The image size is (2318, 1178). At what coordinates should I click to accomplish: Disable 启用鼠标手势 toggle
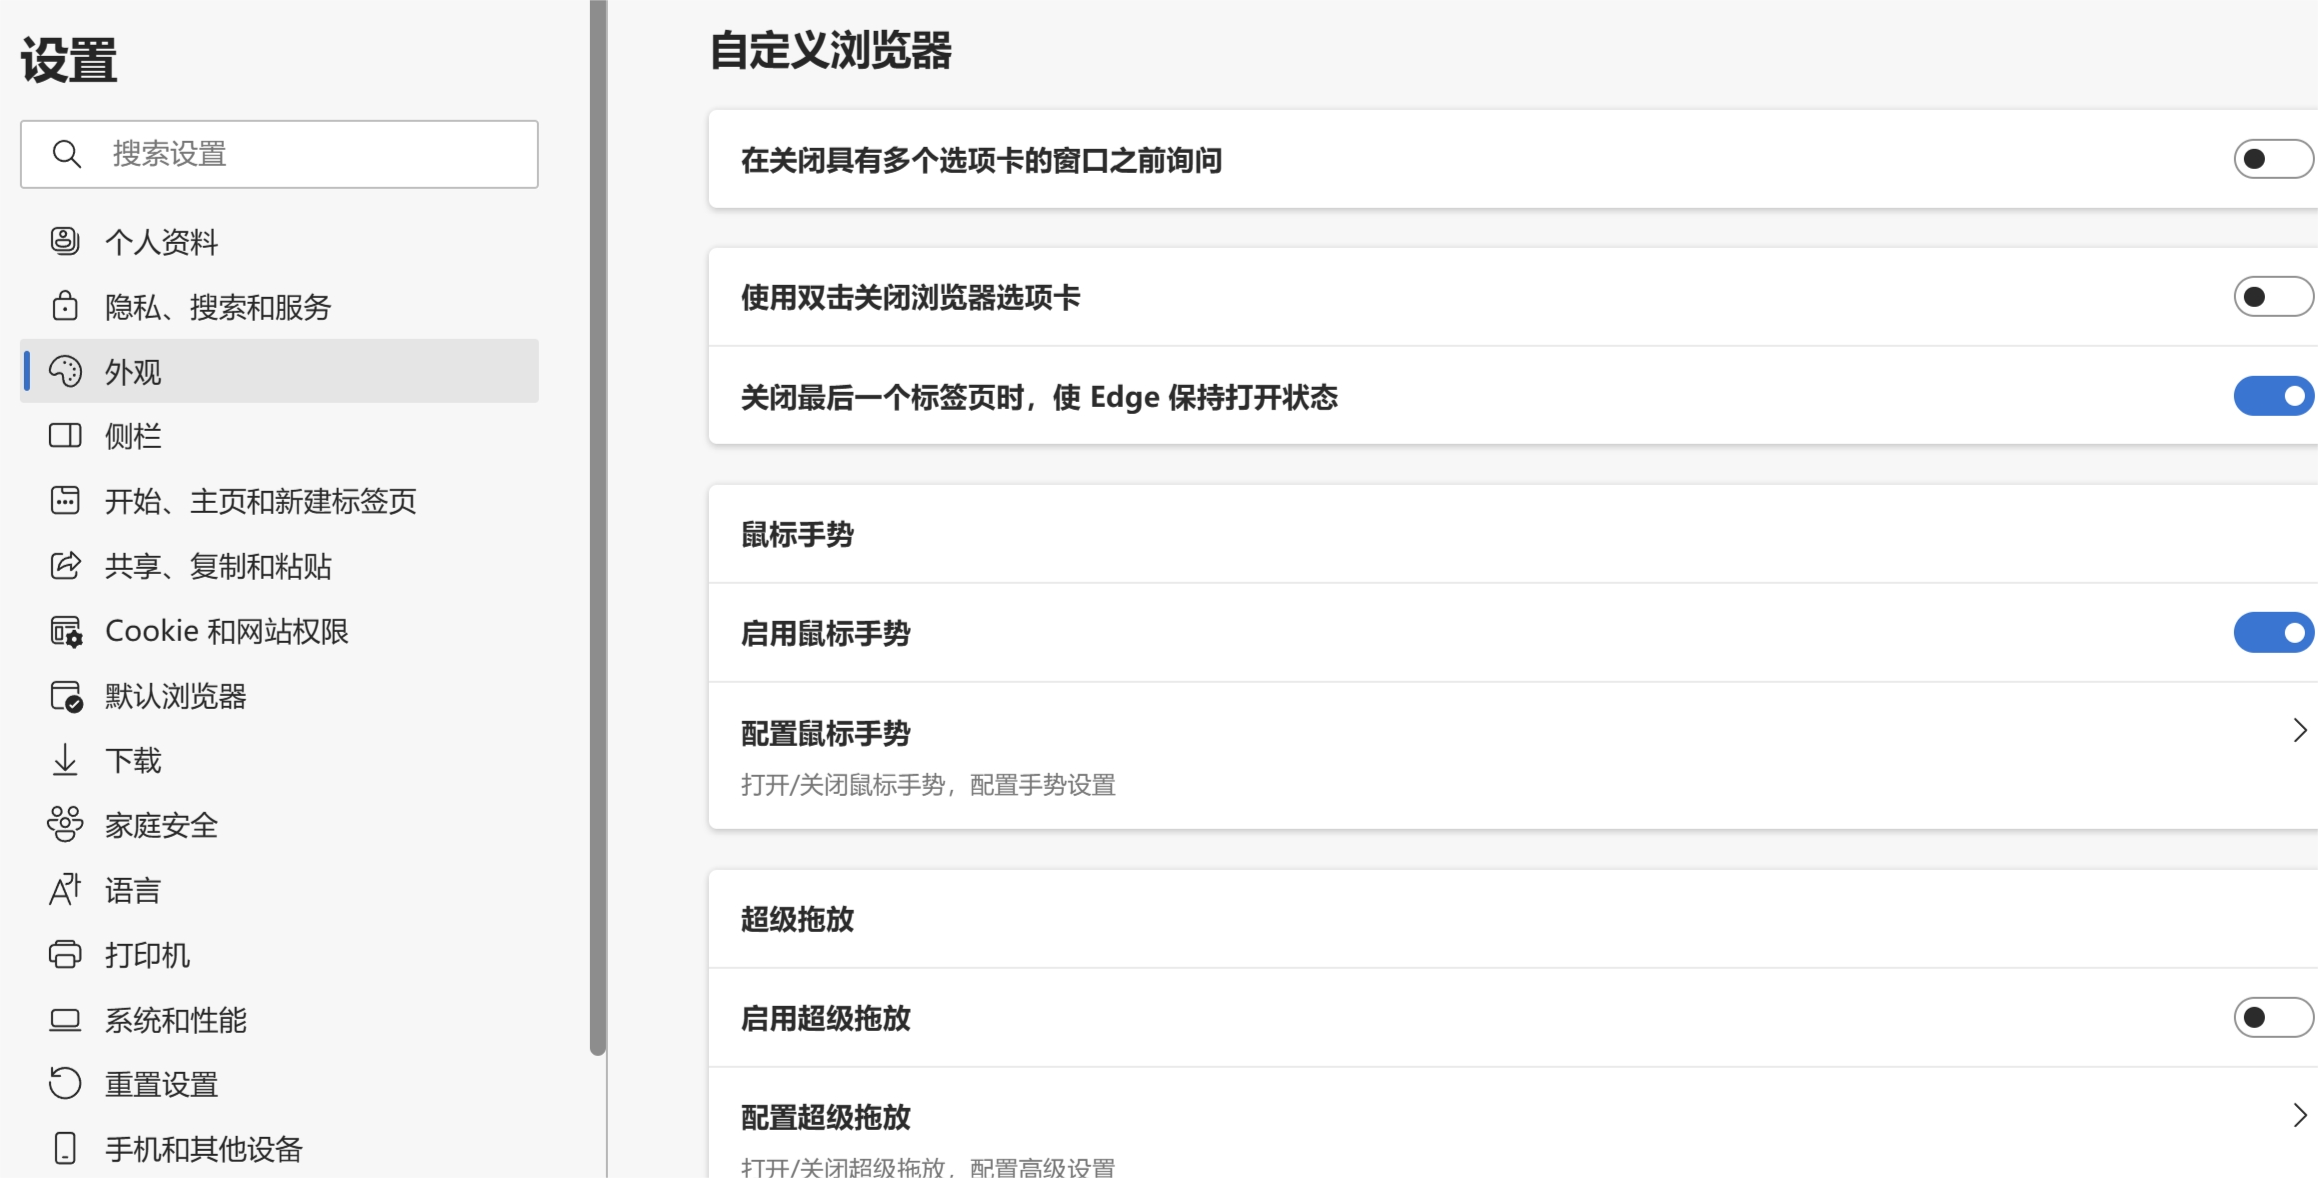(x=2272, y=633)
